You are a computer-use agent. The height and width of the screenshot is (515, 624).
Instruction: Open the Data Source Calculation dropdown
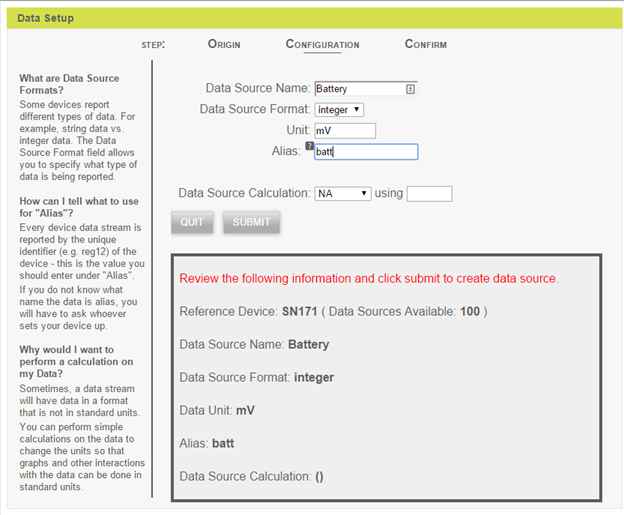[x=343, y=193]
